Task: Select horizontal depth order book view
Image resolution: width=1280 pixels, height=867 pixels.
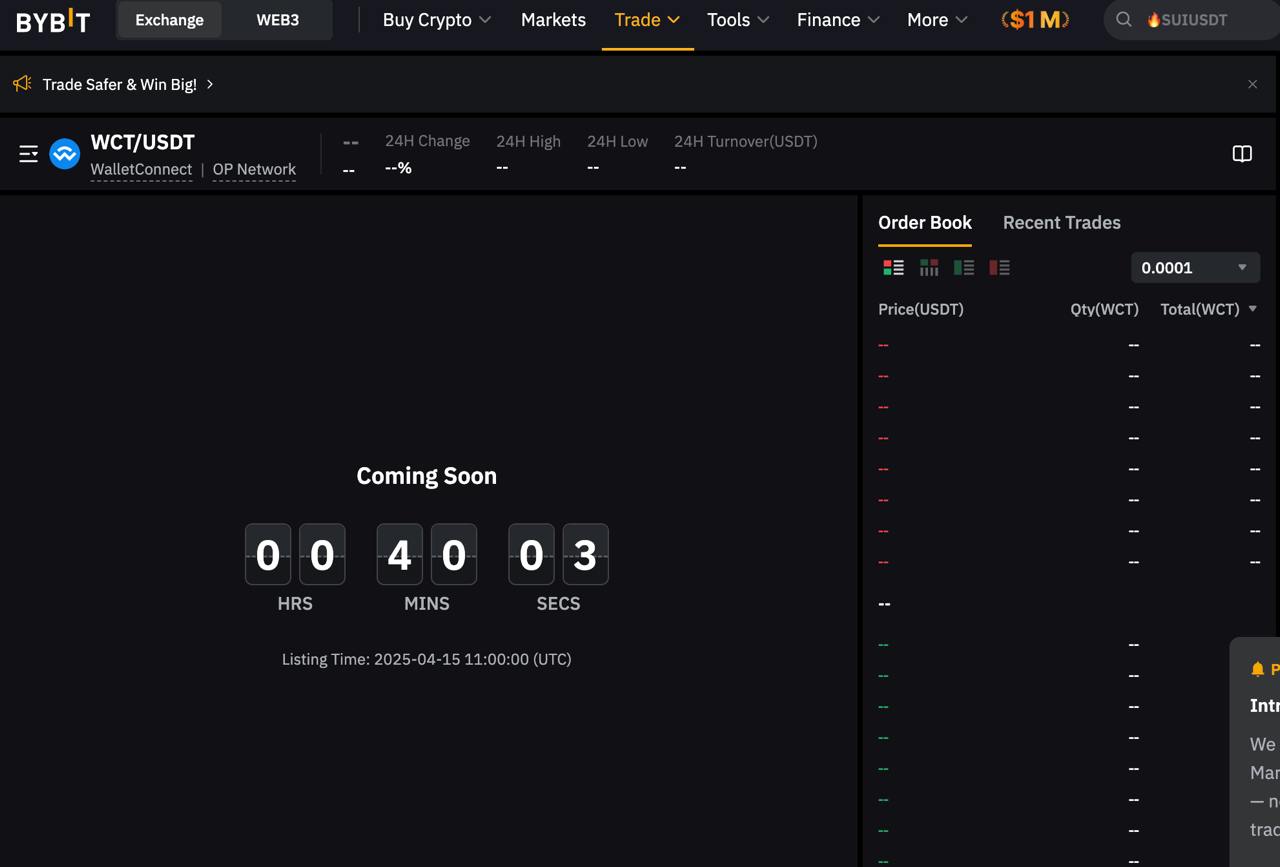Action: click(x=929, y=267)
